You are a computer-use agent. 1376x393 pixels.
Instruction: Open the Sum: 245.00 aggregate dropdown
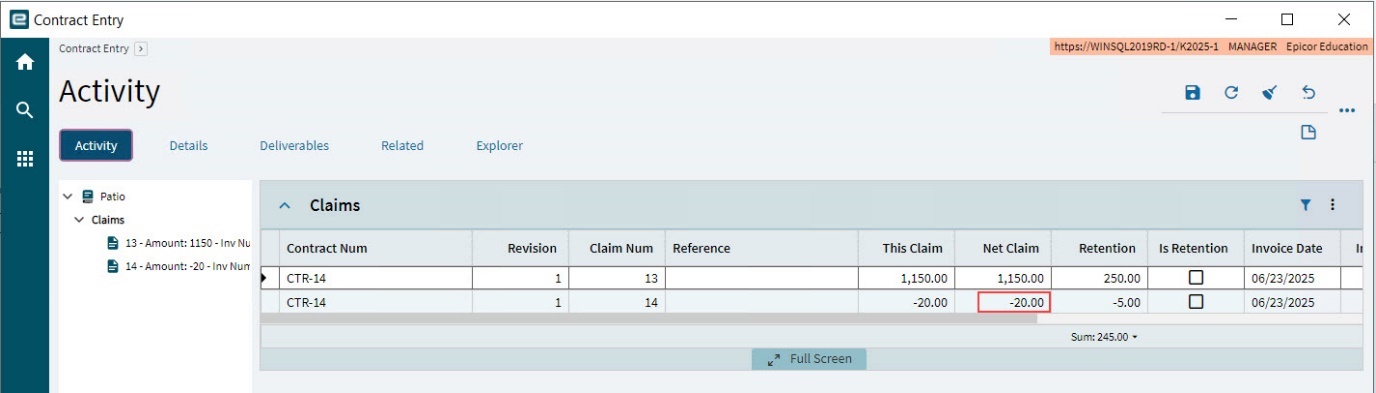click(1104, 337)
